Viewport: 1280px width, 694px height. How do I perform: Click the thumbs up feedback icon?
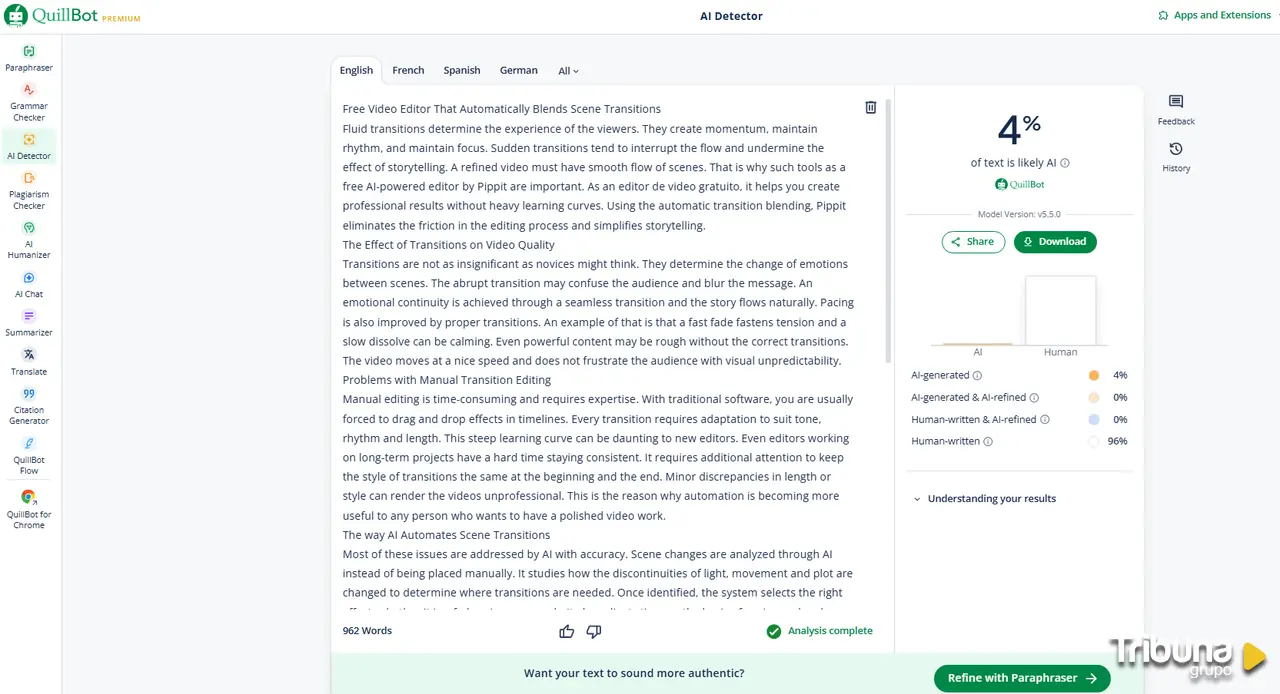pos(567,631)
